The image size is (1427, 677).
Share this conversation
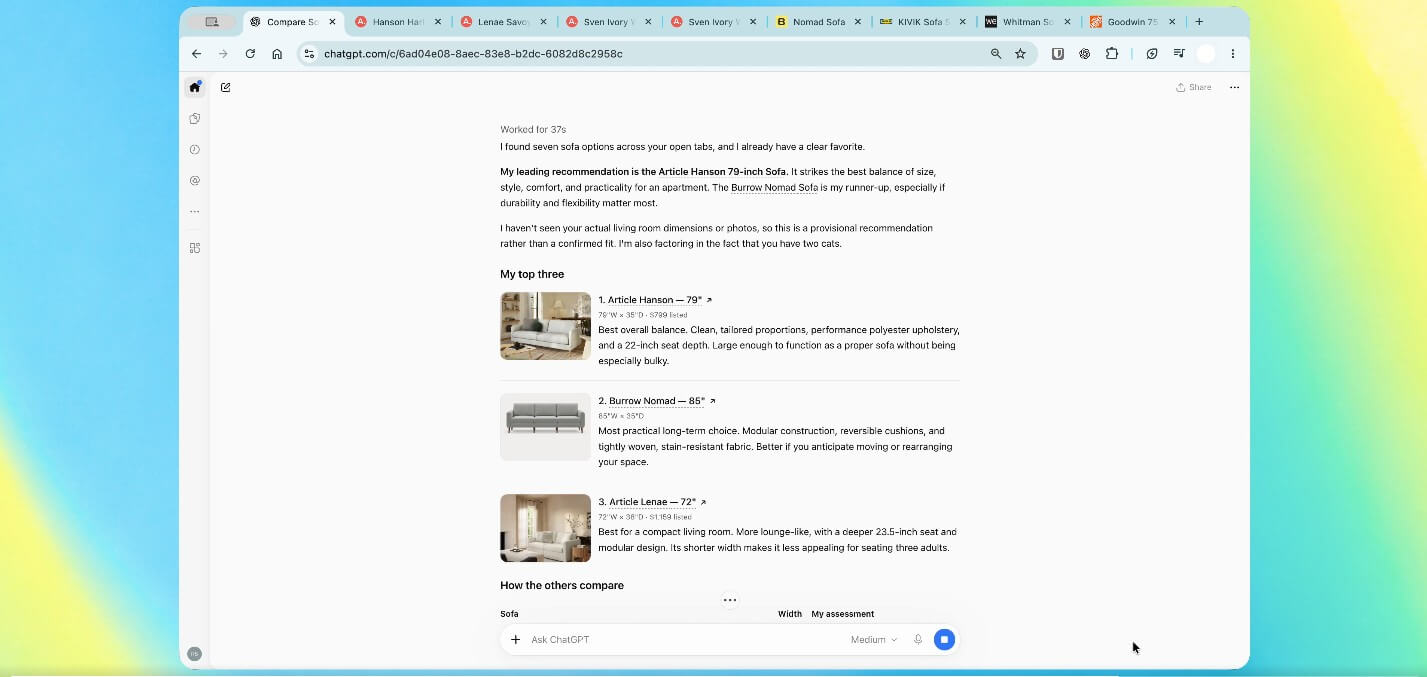click(x=1194, y=87)
